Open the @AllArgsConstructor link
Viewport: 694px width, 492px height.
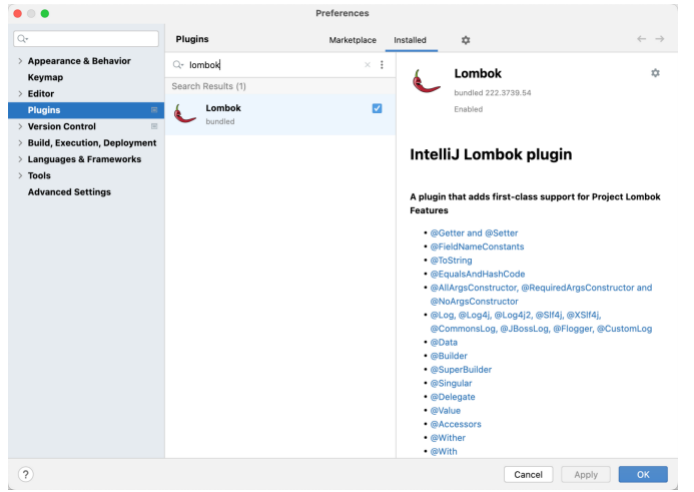[541, 294]
